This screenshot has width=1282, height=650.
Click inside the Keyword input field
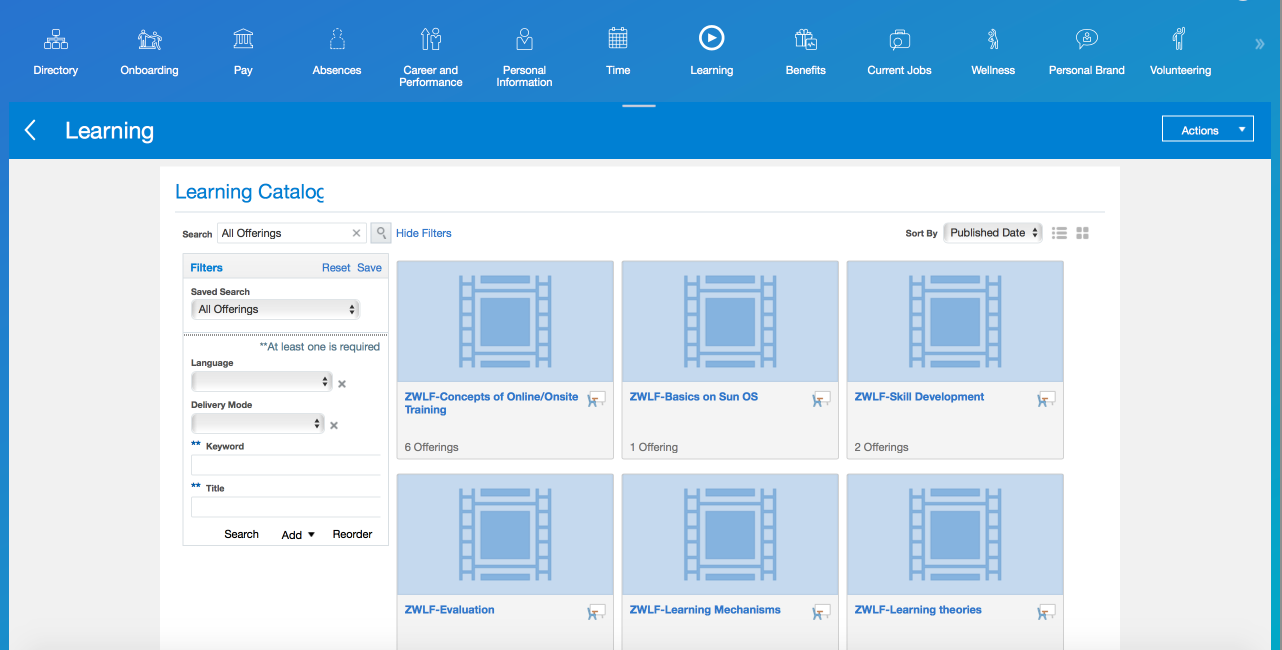coord(285,465)
